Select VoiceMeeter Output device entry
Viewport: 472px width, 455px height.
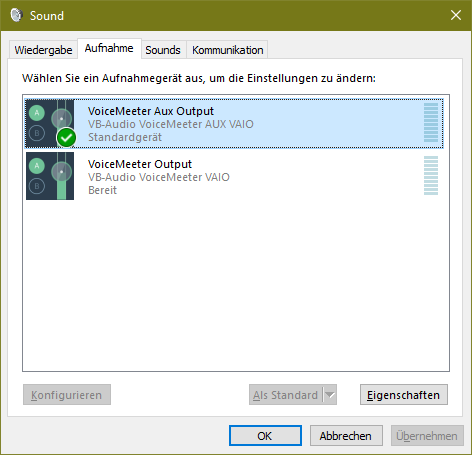234,176
